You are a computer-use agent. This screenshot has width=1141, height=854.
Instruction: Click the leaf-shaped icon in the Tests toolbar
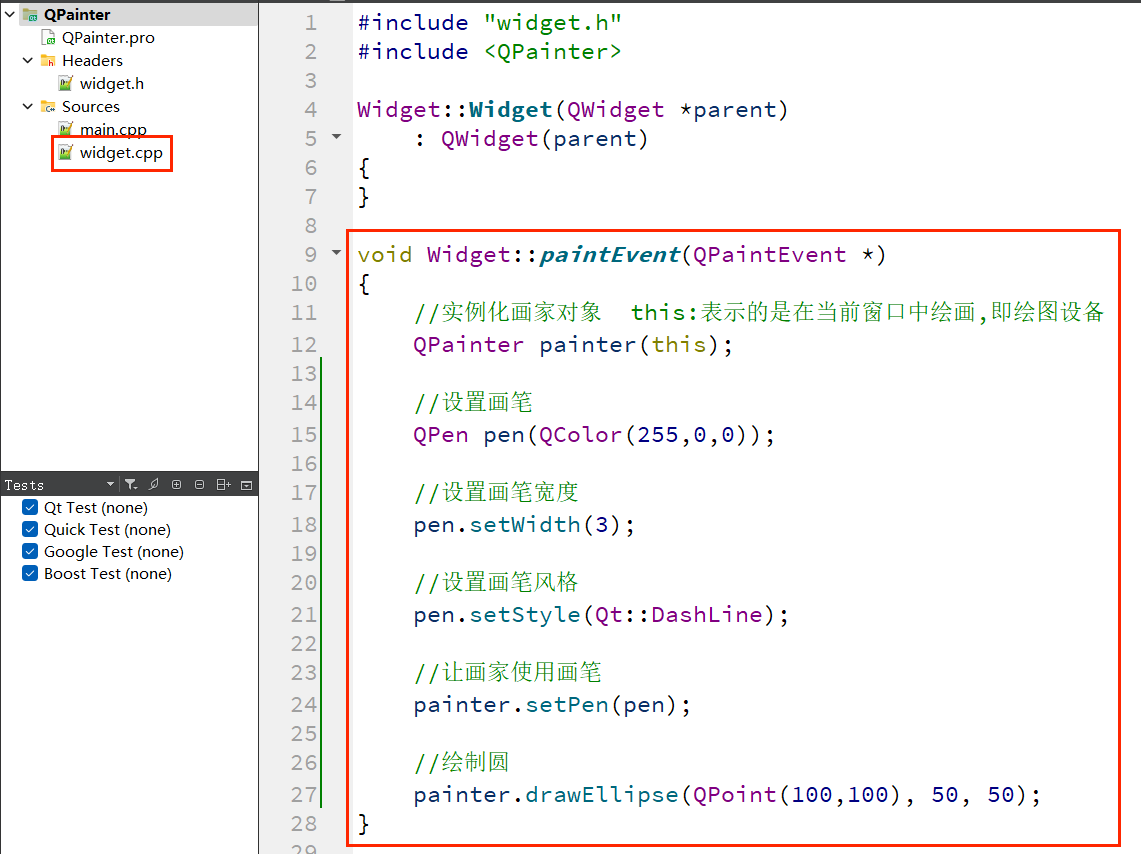point(154,484)
